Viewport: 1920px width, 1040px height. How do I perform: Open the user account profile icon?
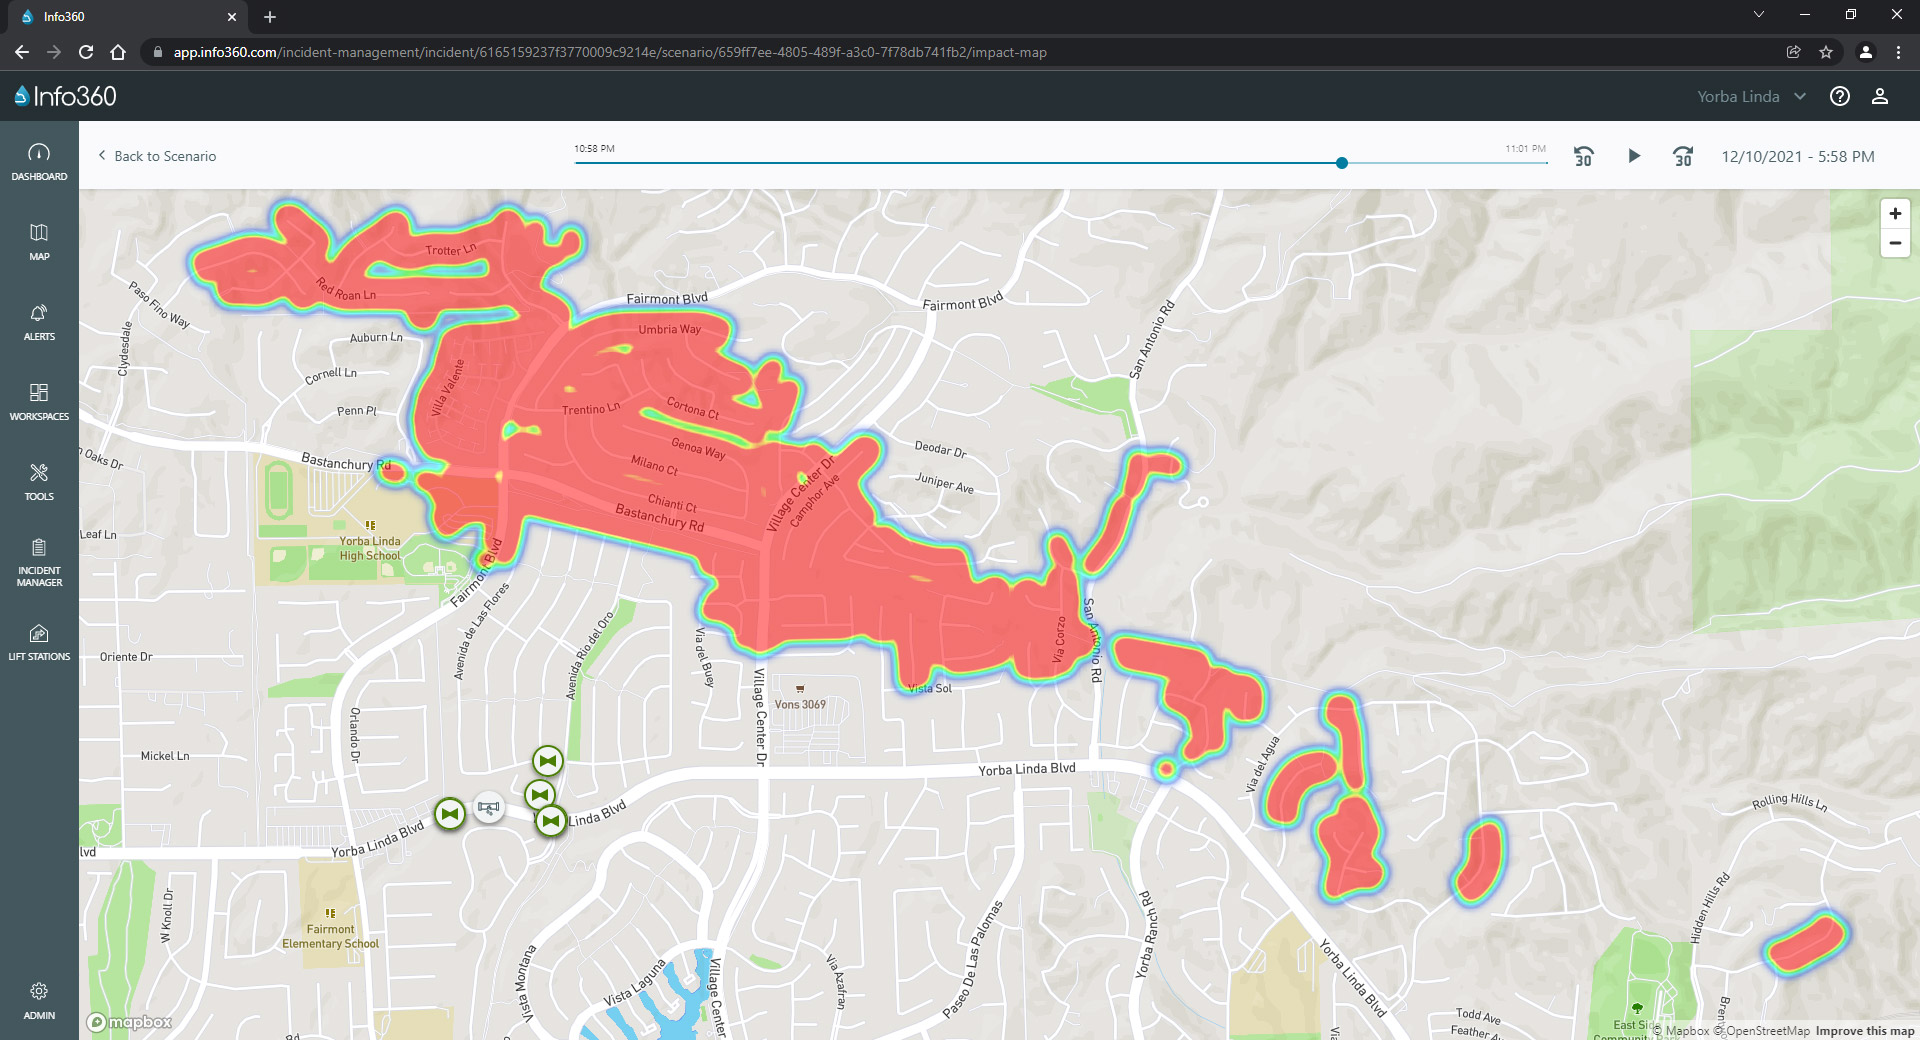tap(1879, 96)
